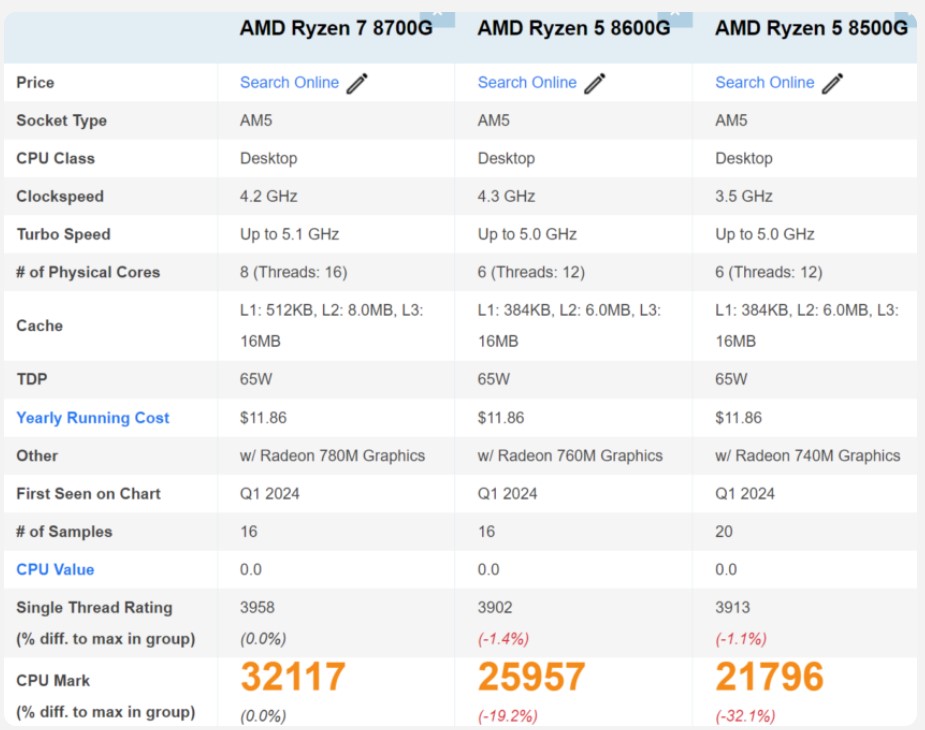Remove AMD Ryzen 7 8700G from the comparison

click(437, 15)
